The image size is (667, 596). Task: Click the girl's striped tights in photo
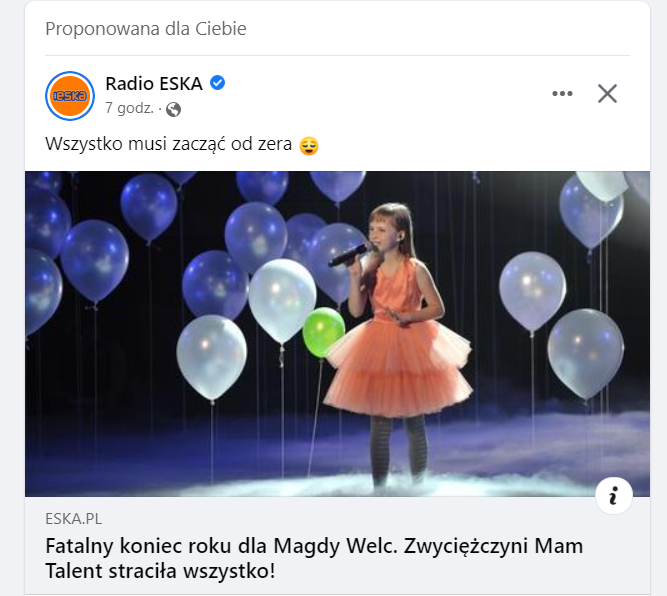click(x=398, y=447)
